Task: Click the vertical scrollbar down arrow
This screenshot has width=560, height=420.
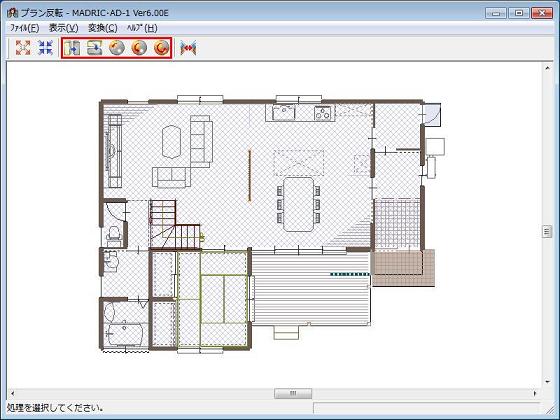Action: tap(547, 381)
